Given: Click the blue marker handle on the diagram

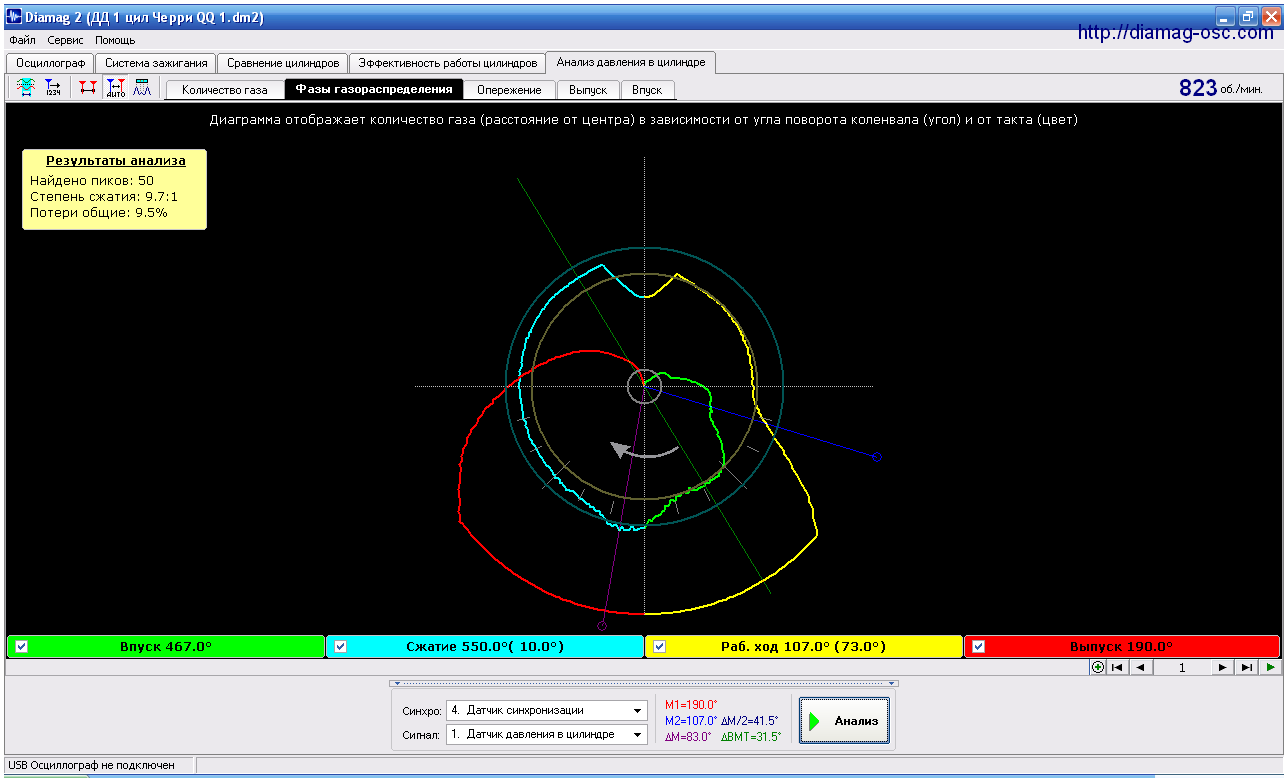Looking at the screenshot, I should pos(877,457).
